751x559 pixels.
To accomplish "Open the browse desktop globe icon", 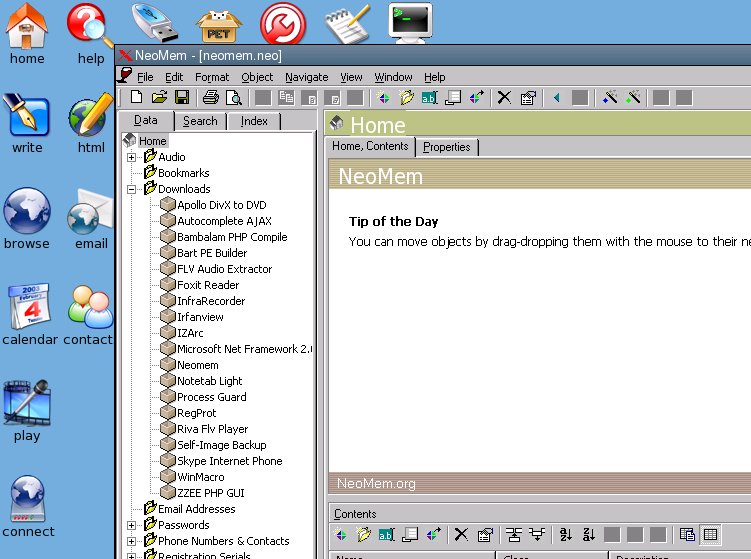I will 27,218.
